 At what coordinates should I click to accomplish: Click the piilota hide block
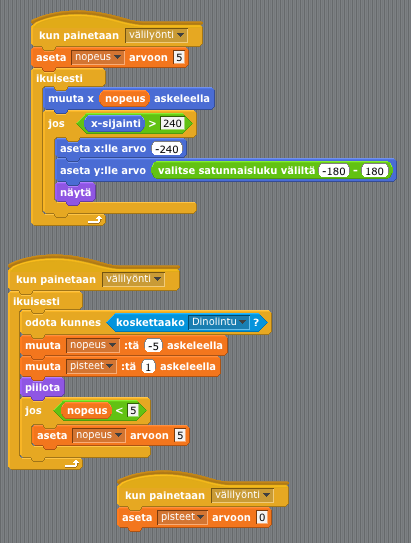click(42, 388)
